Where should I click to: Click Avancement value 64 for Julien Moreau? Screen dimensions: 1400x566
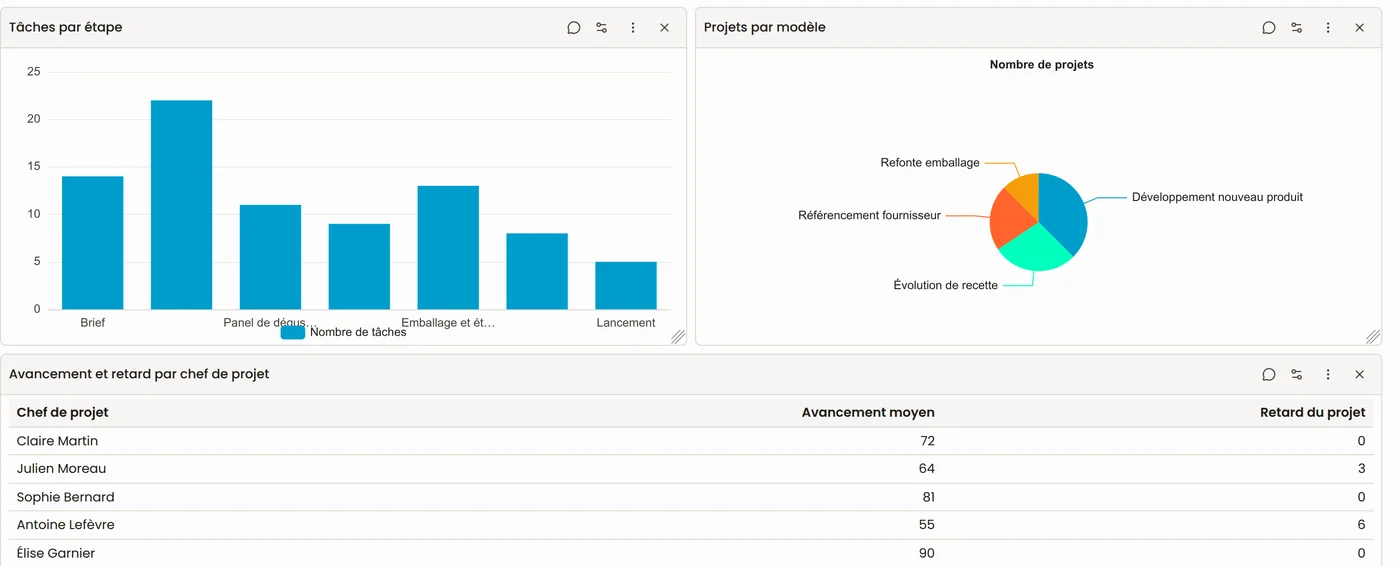click(x=926, y=469)
